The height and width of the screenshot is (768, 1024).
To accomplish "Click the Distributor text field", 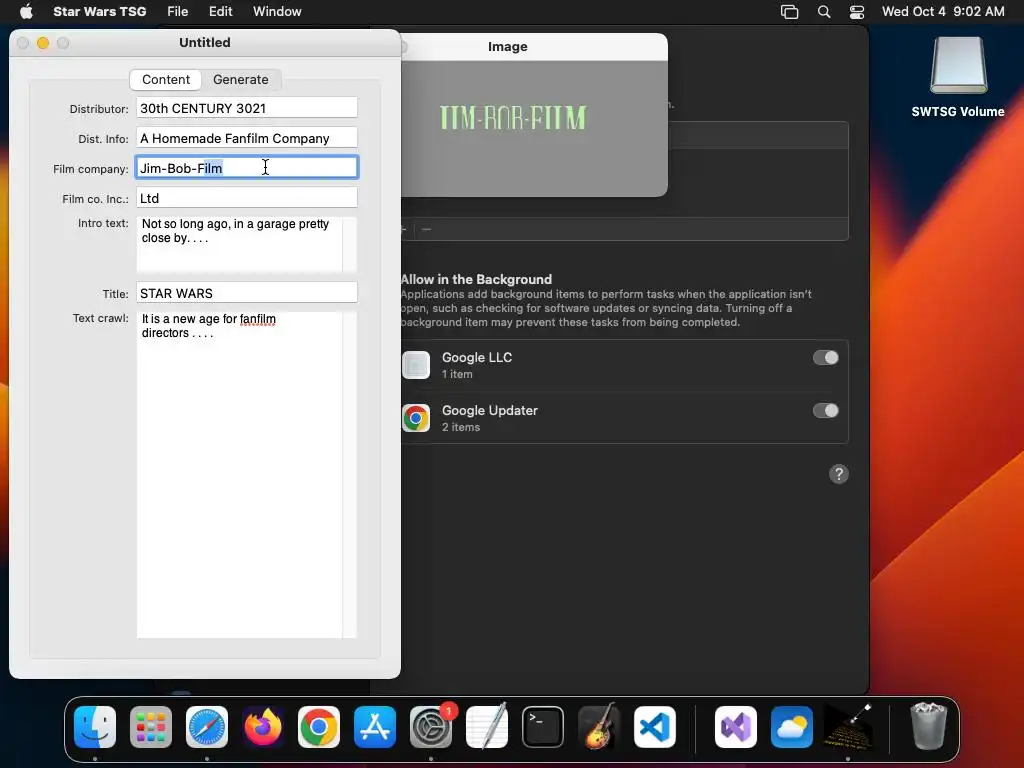I will click(247, 108).
